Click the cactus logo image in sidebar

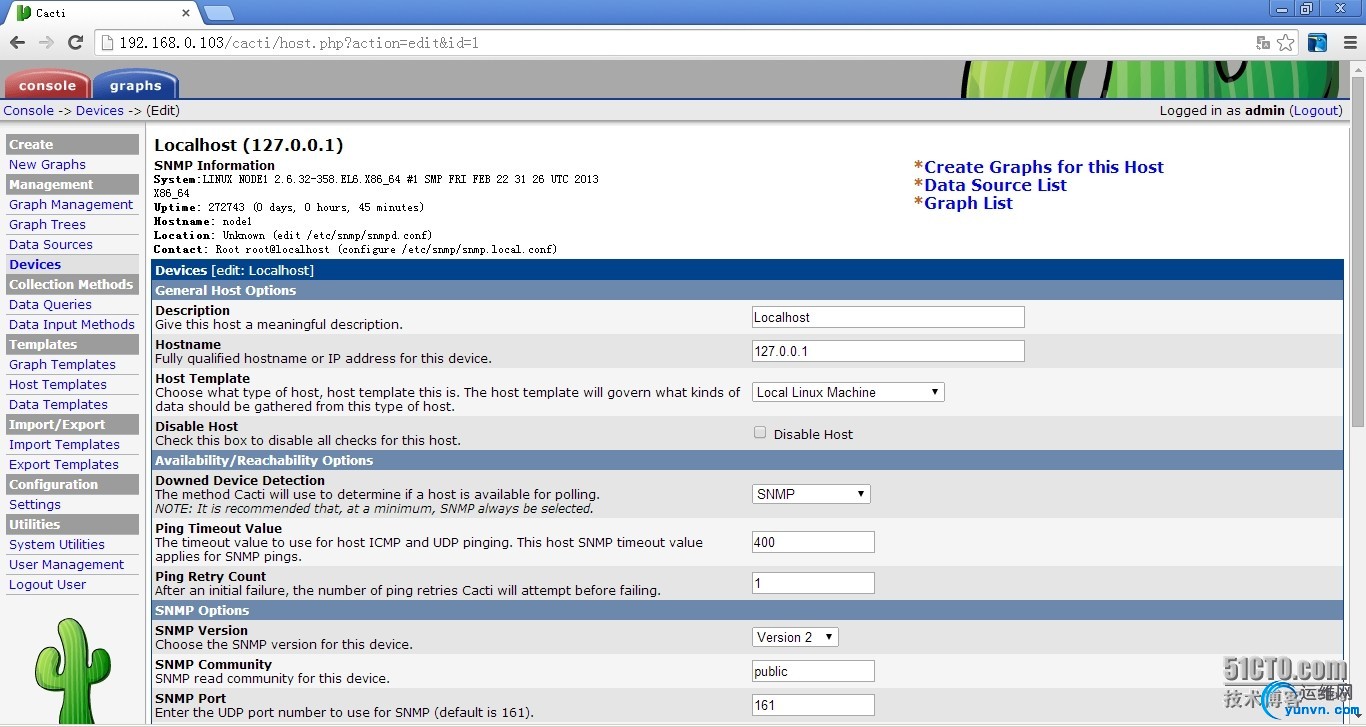[72, 671]
